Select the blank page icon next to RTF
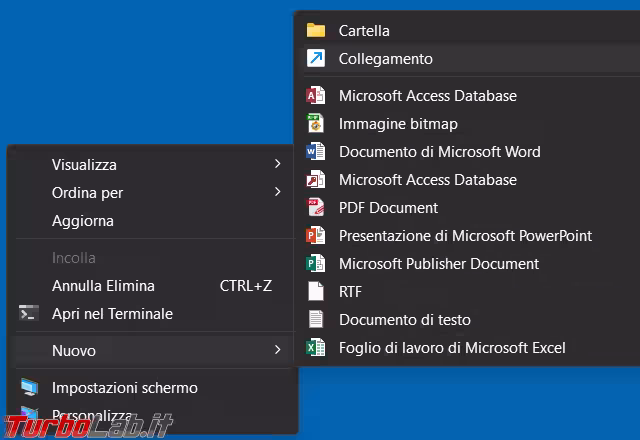 [x=316, y=292]
